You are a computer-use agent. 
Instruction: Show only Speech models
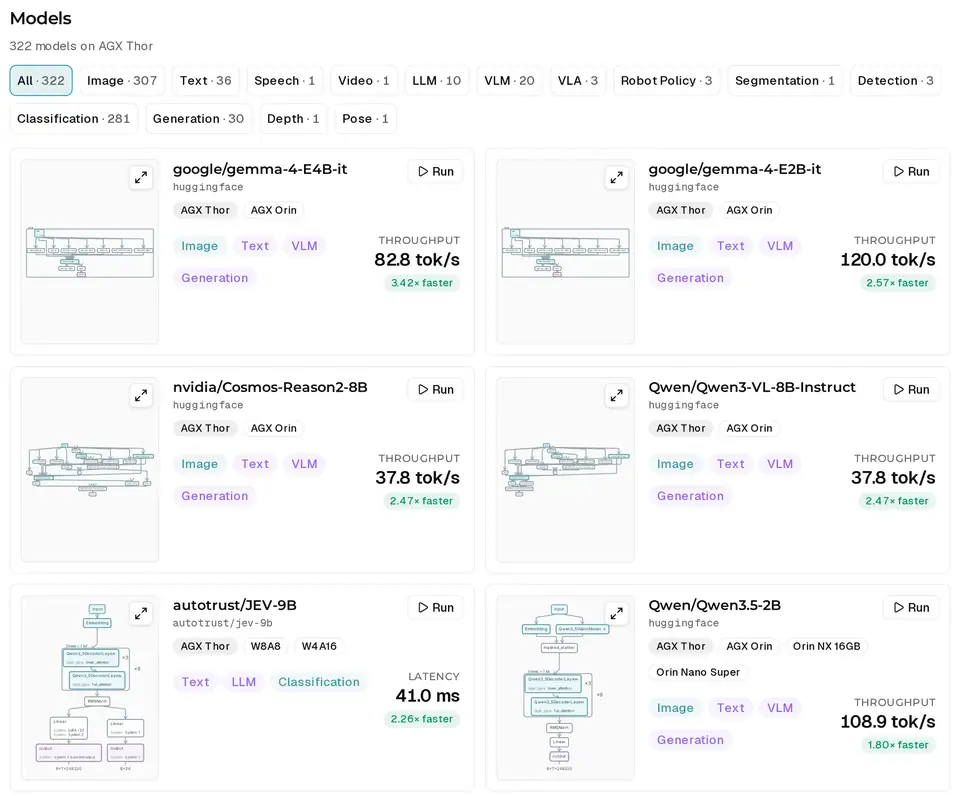tap(285, 81)
